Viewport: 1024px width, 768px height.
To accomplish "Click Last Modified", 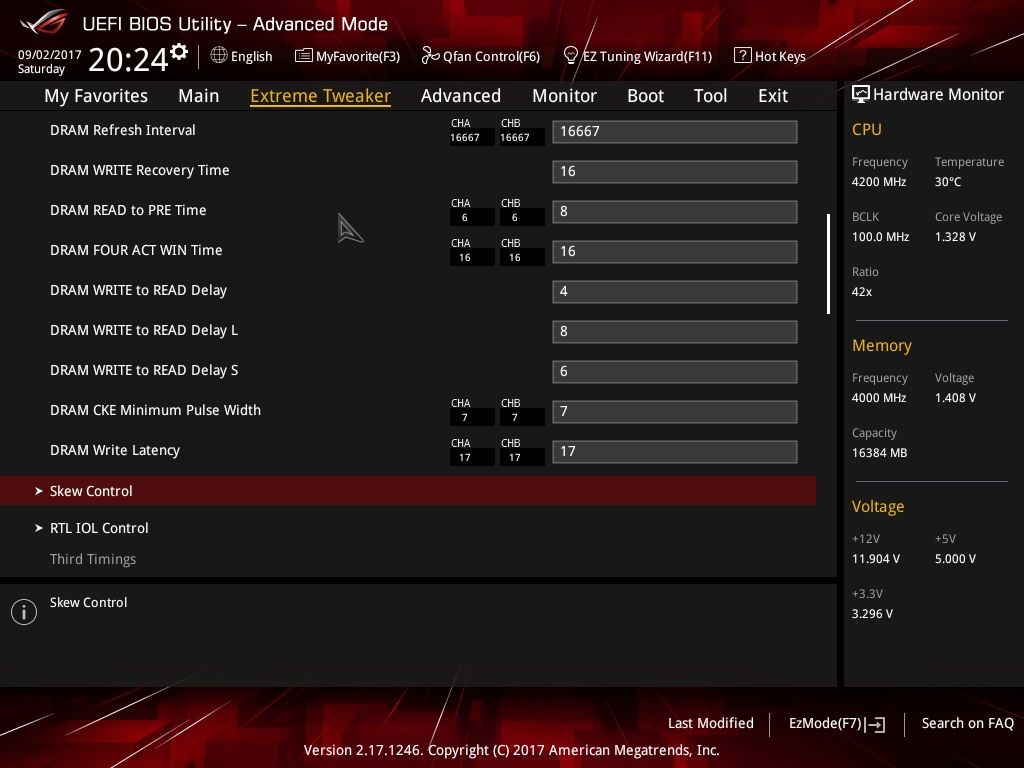I will coord(711,723).
